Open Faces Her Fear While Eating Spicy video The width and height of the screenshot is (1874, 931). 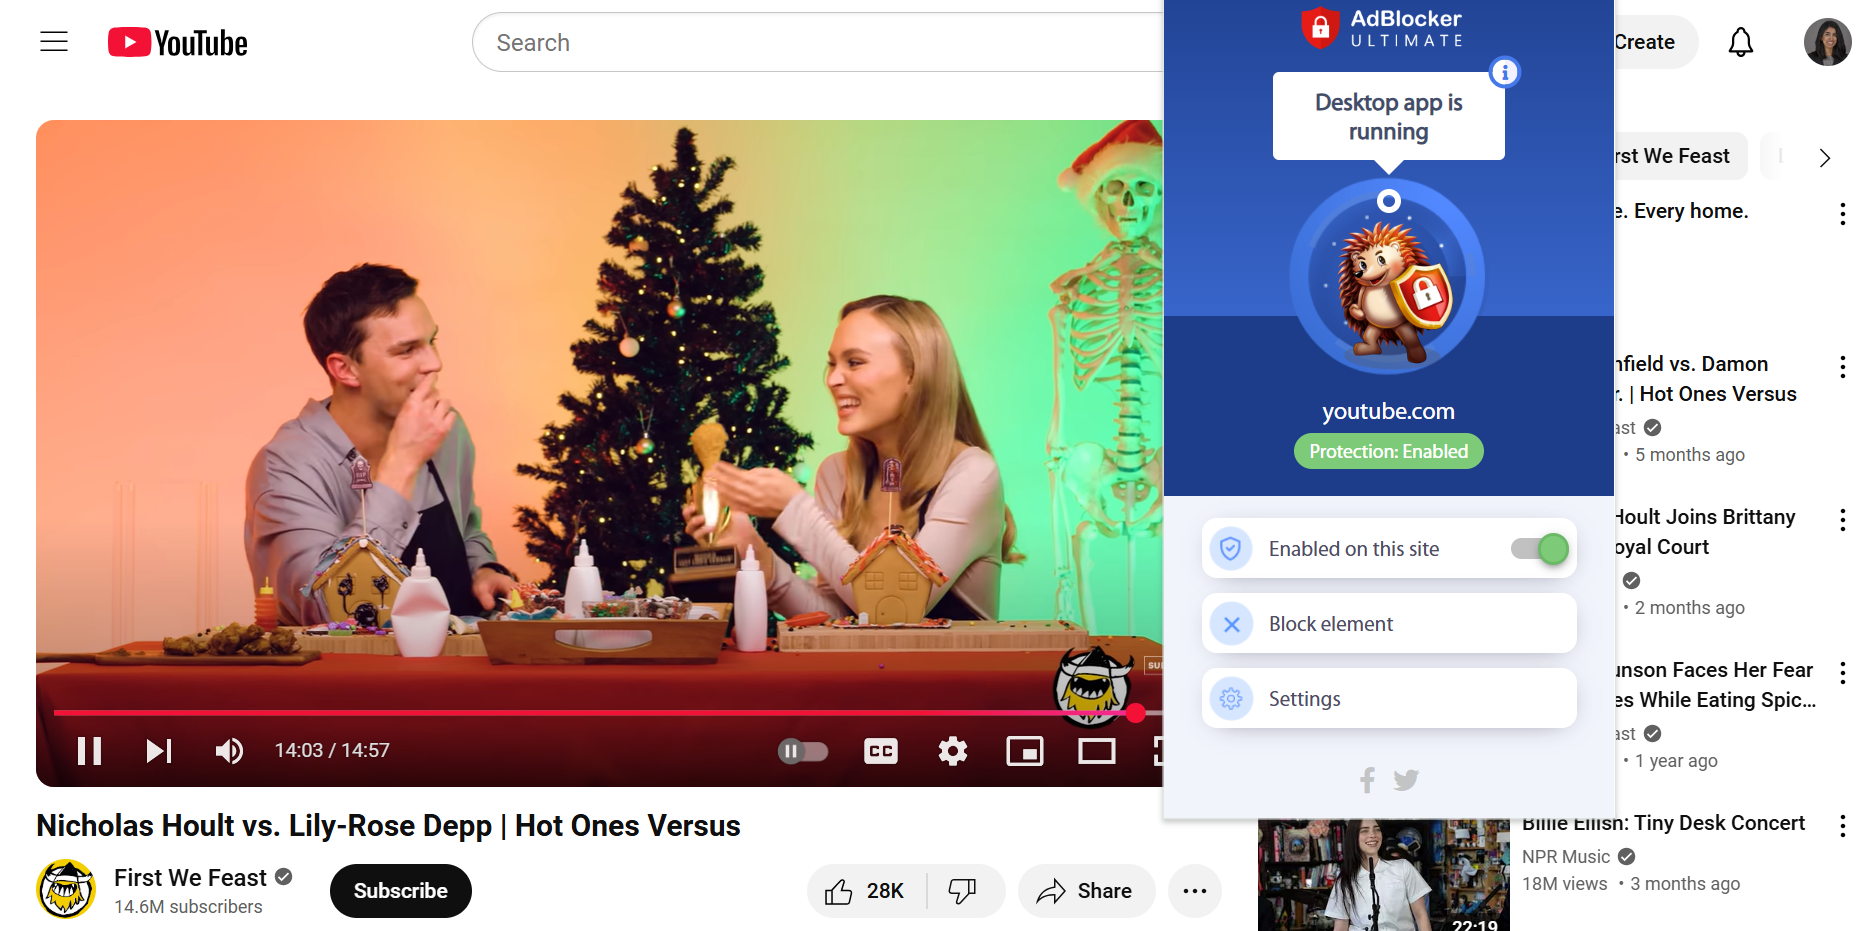coord(1715,685)
